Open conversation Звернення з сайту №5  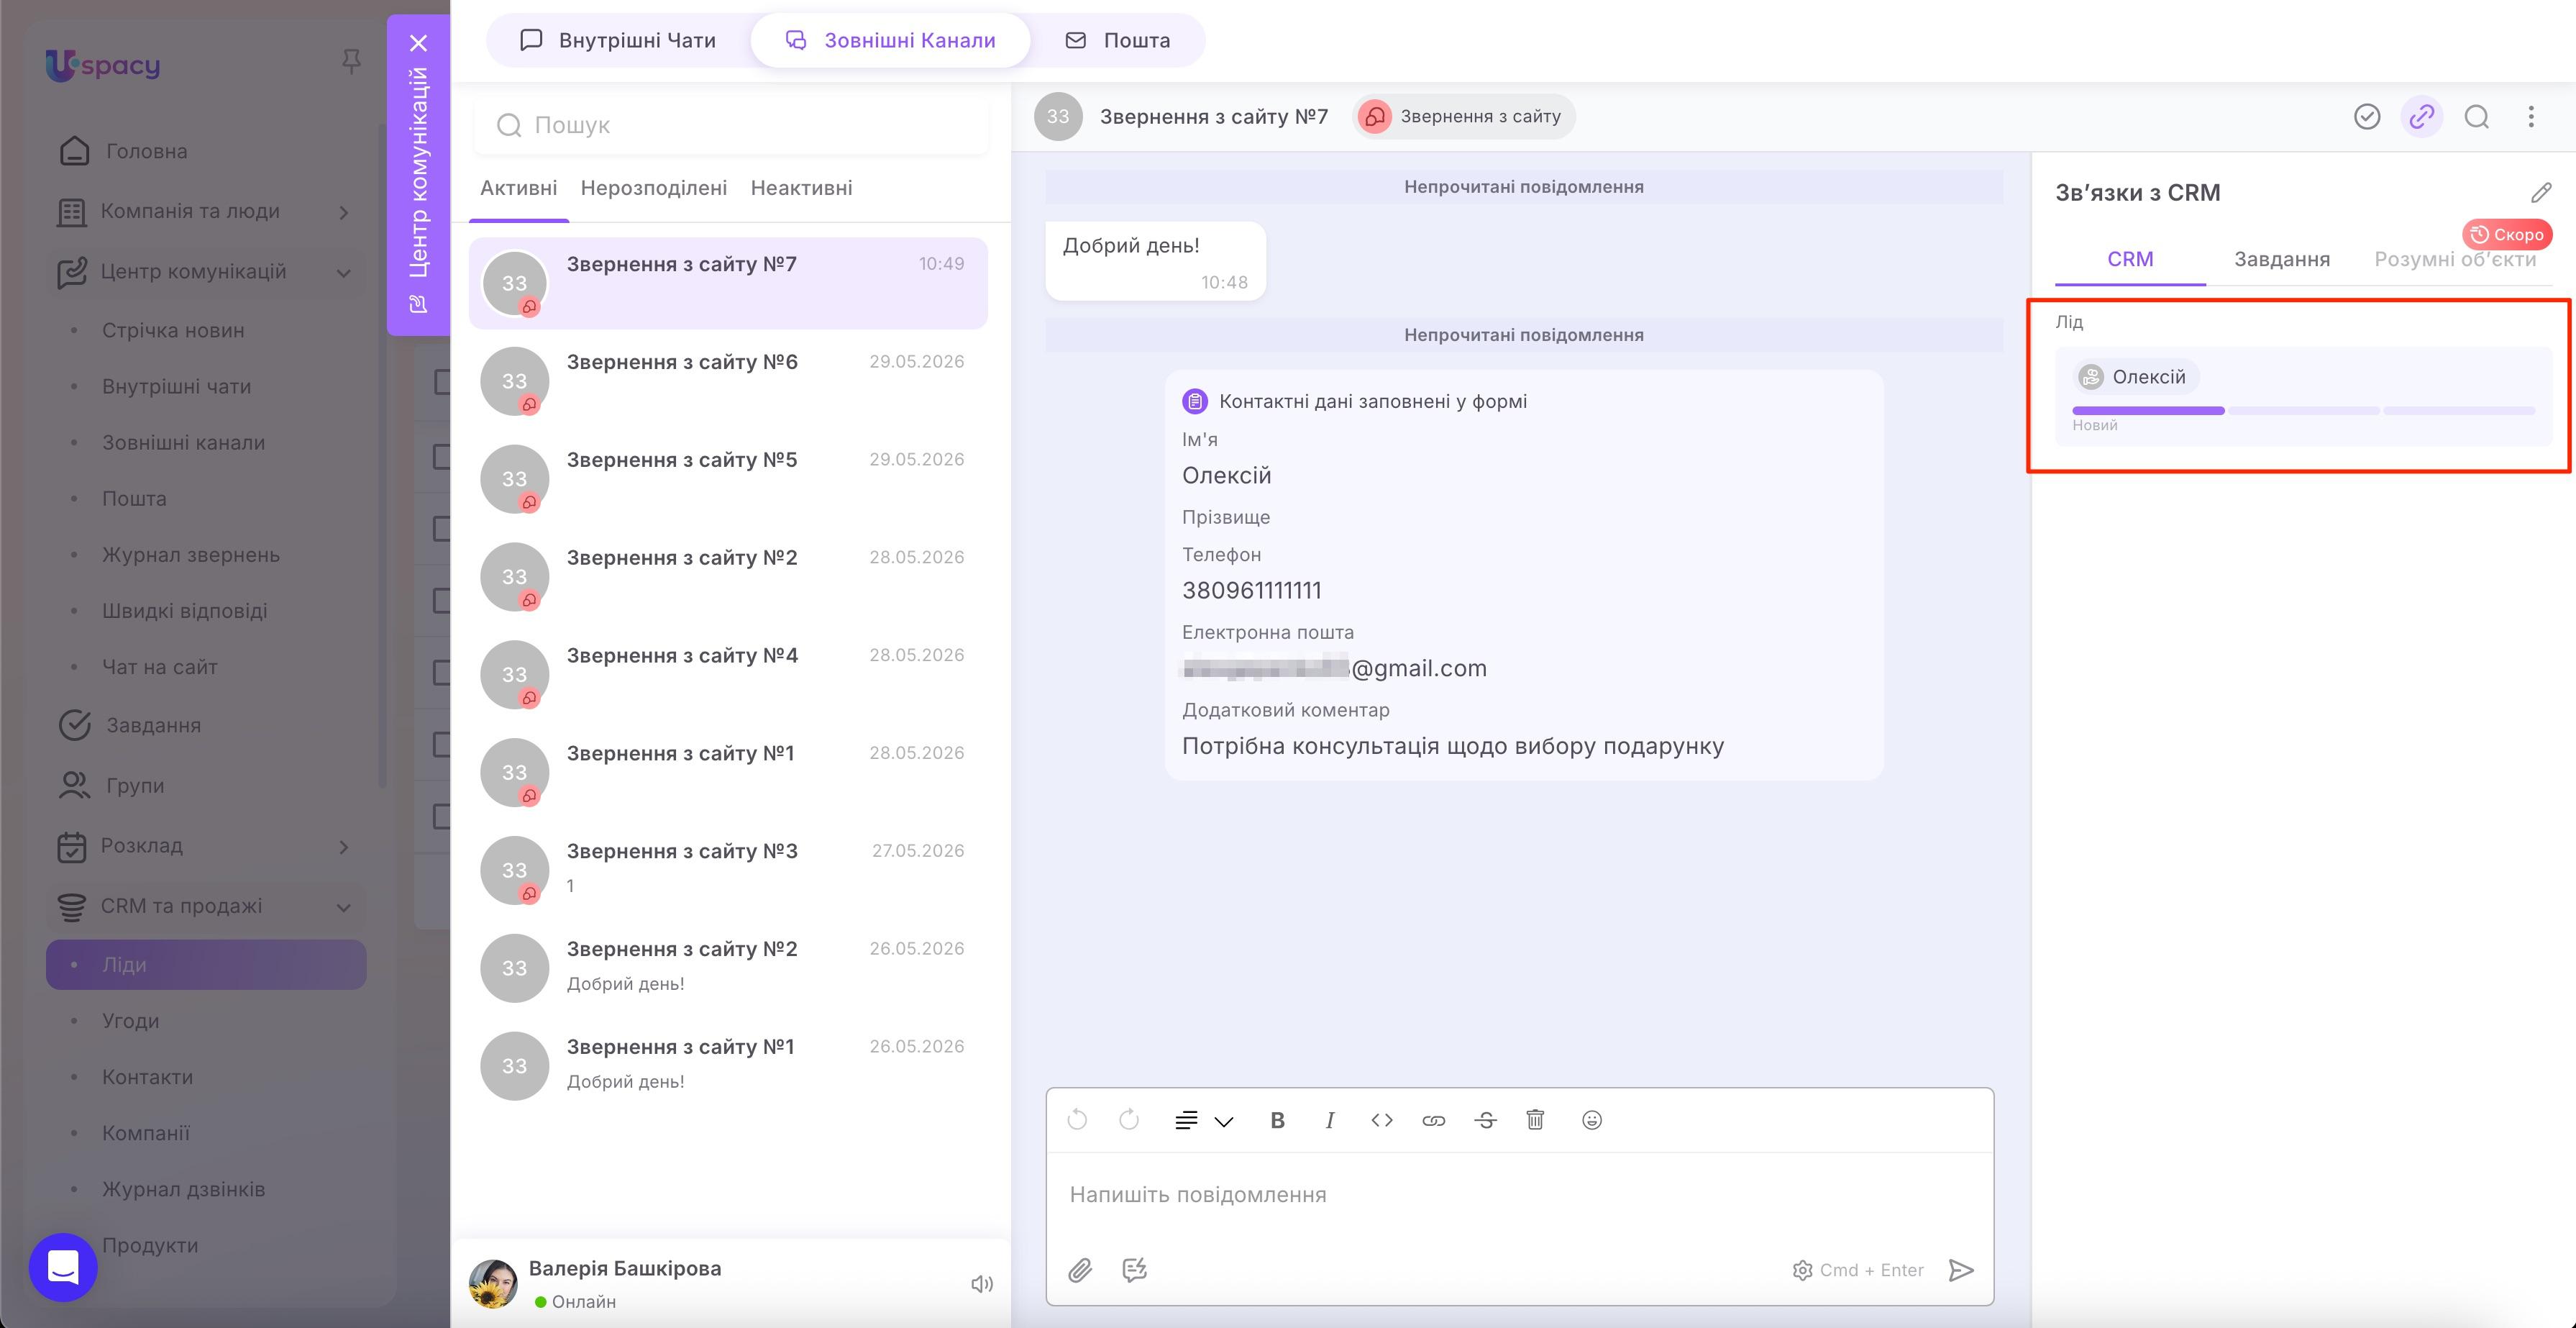pos(728,478)
